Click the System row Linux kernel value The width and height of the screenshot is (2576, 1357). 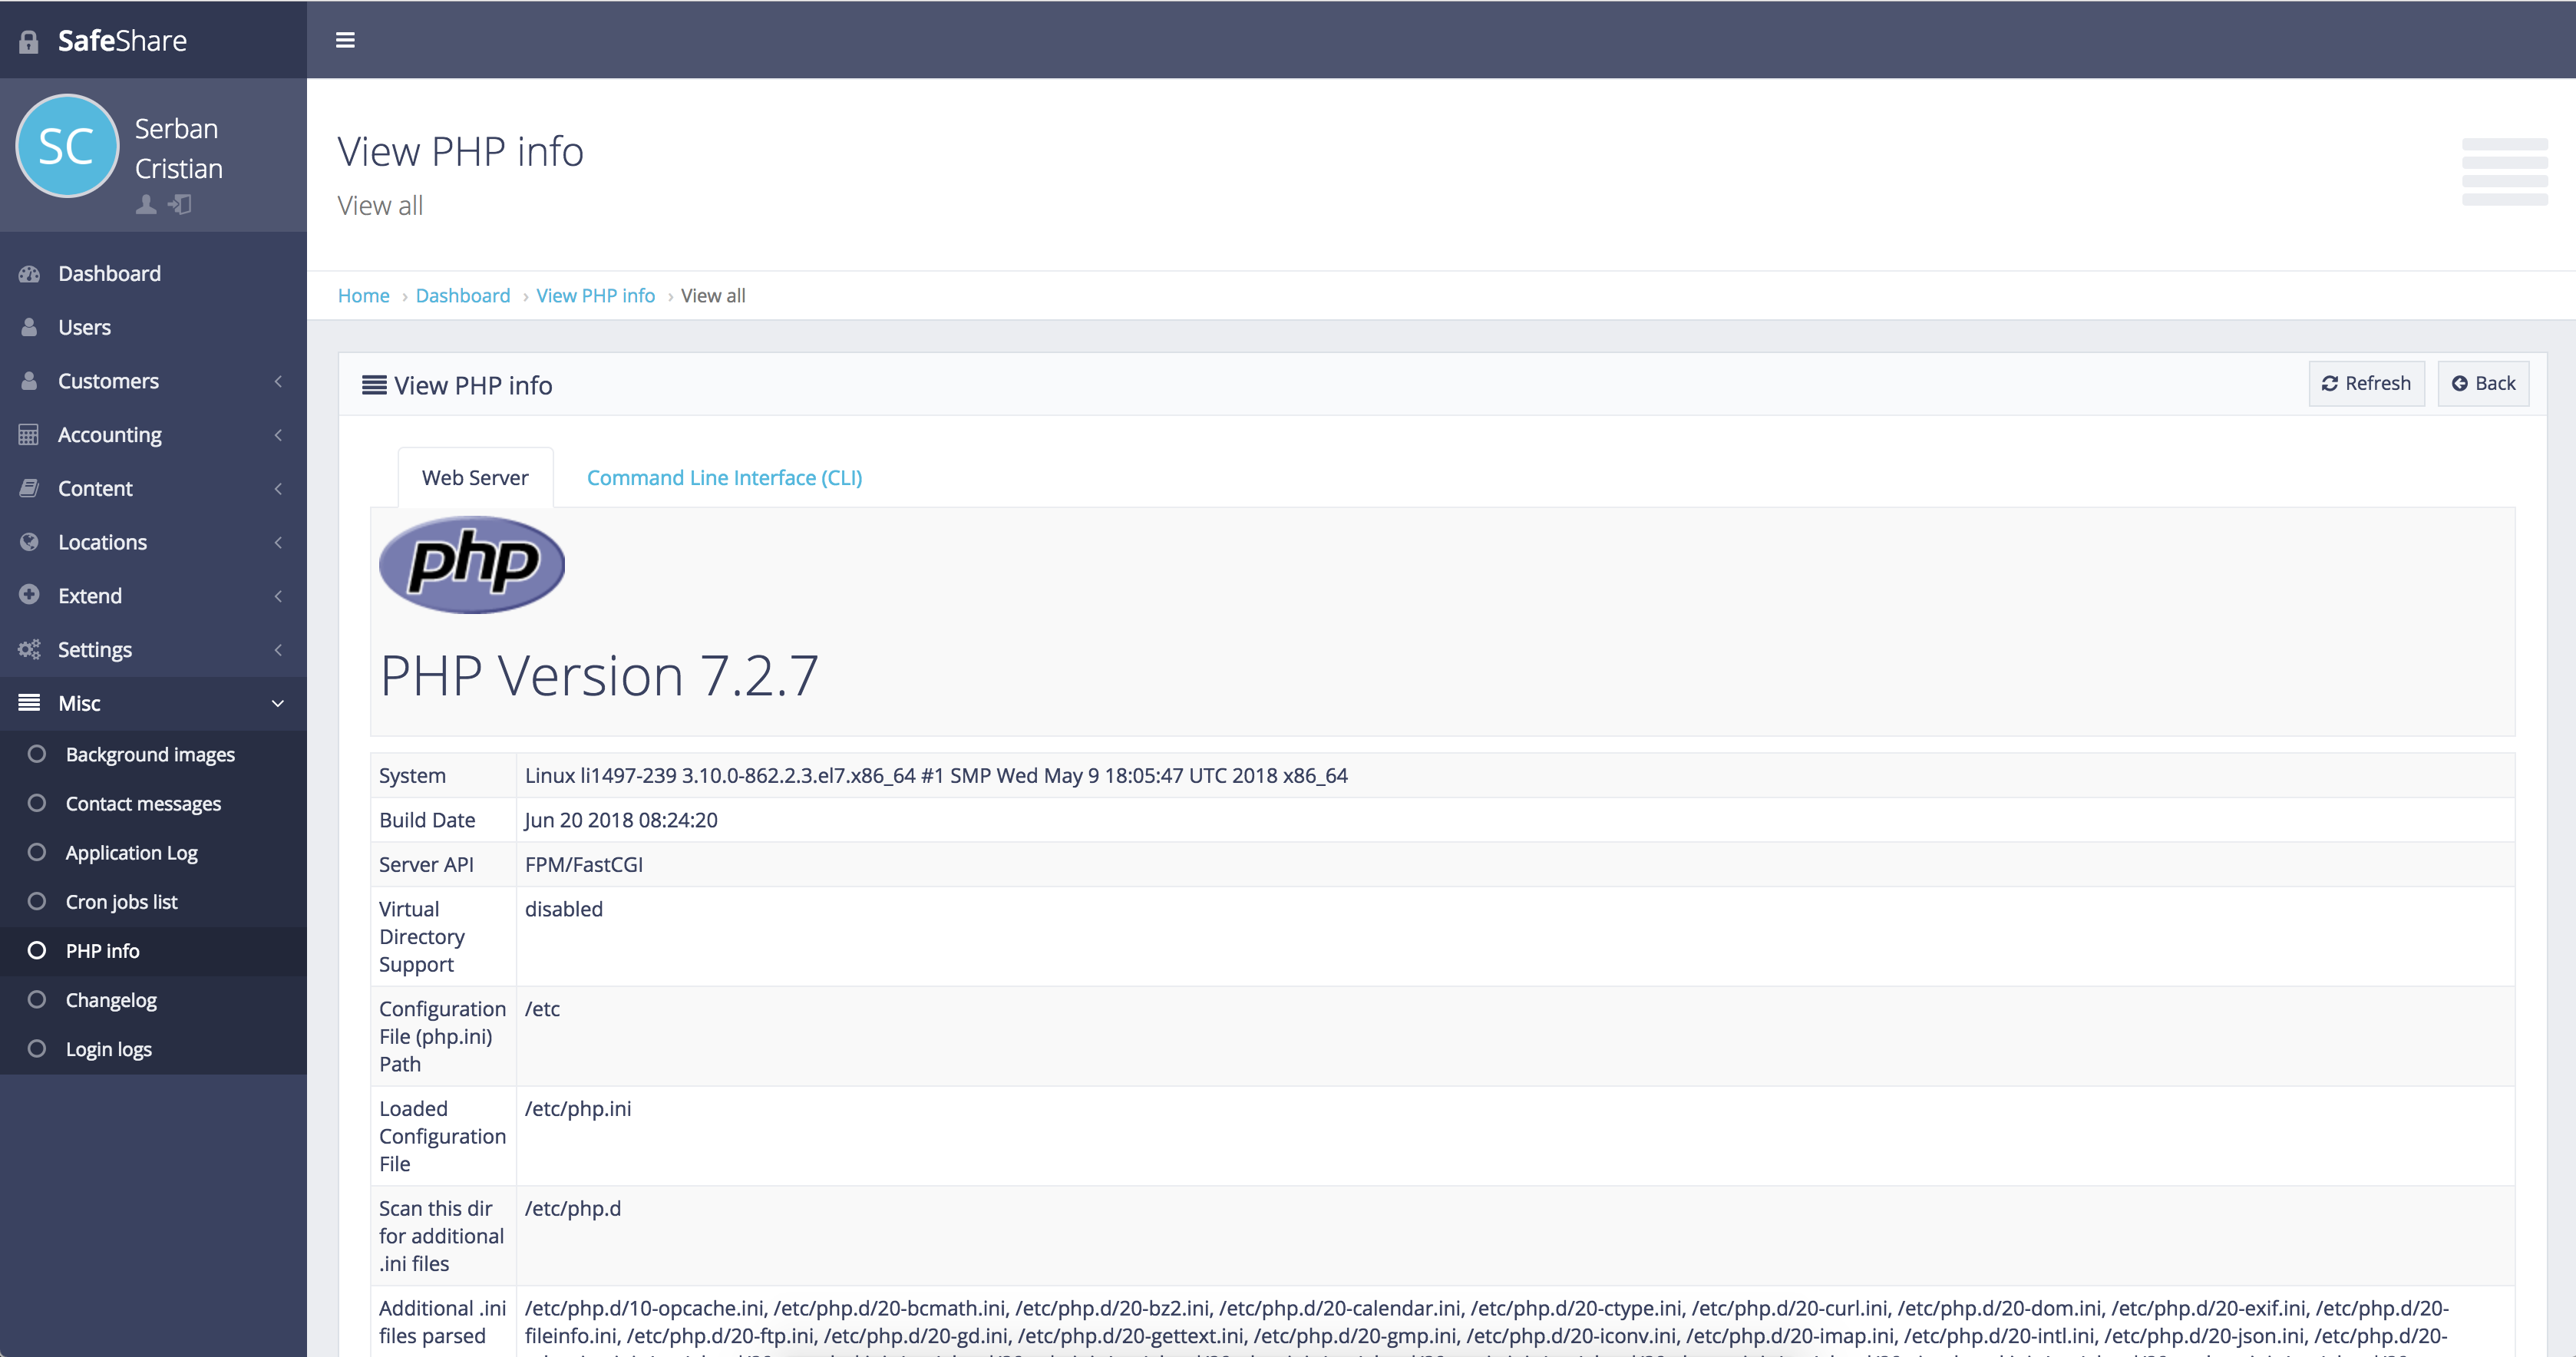click(x=936, y=776)
